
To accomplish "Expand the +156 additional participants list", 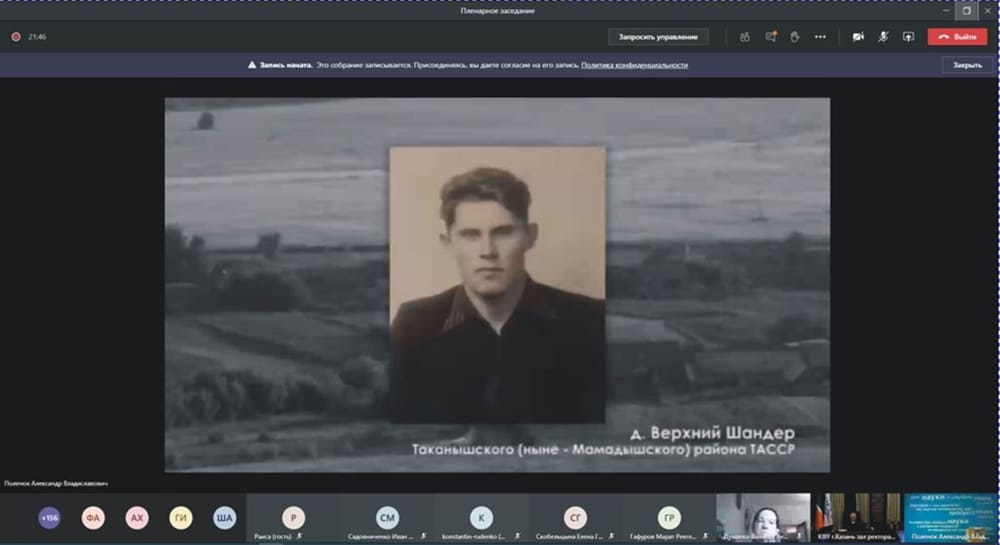I will coord(49,518).
